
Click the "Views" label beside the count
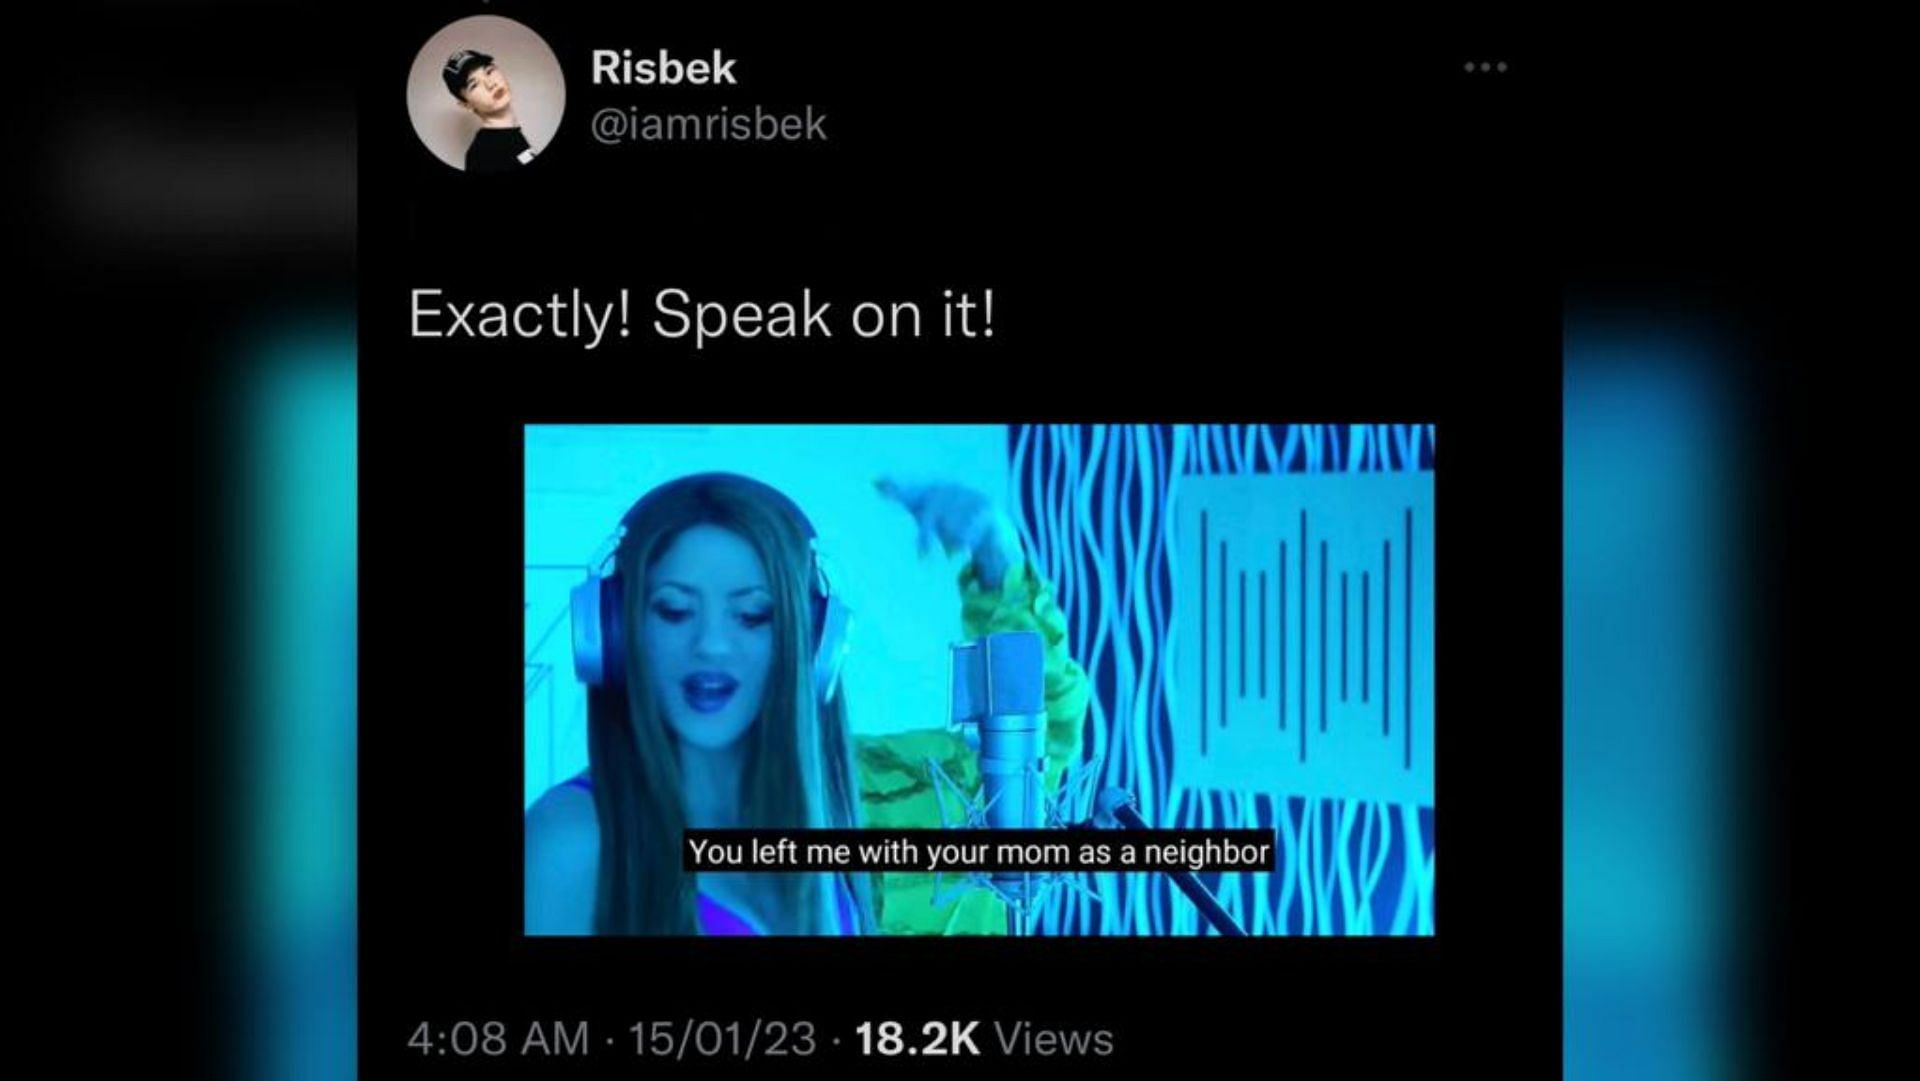[1054, 1039]
